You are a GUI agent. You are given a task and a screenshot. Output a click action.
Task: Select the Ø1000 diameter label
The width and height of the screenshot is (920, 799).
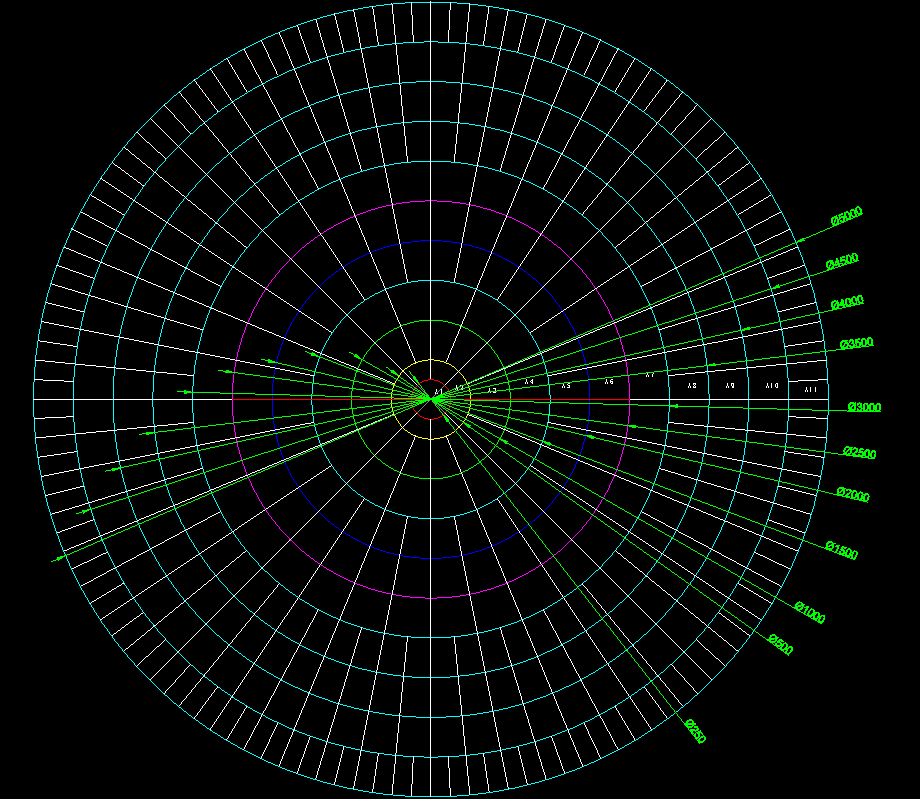[809, 612]
